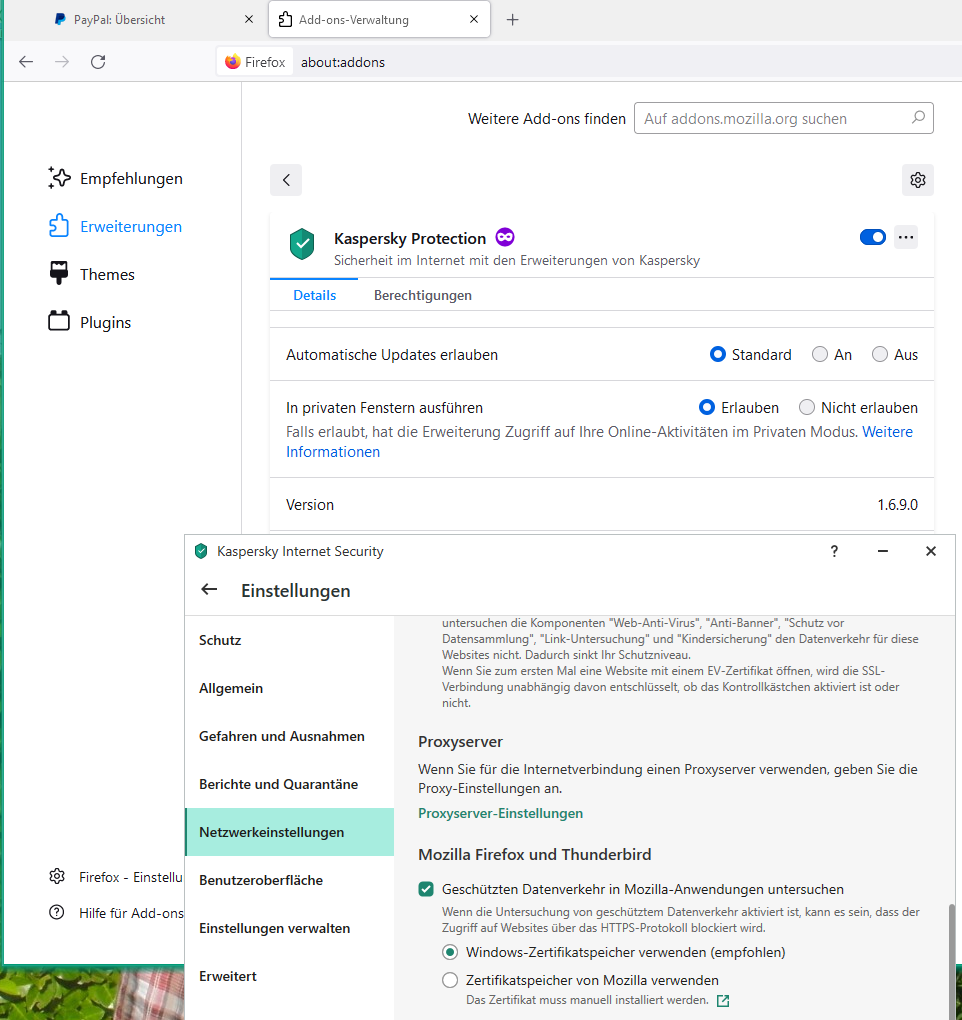Minimize the Kaspersky Internet Security window
Image resolution: width=962 pixels, height=1020 pixels.
pos(883,552)
